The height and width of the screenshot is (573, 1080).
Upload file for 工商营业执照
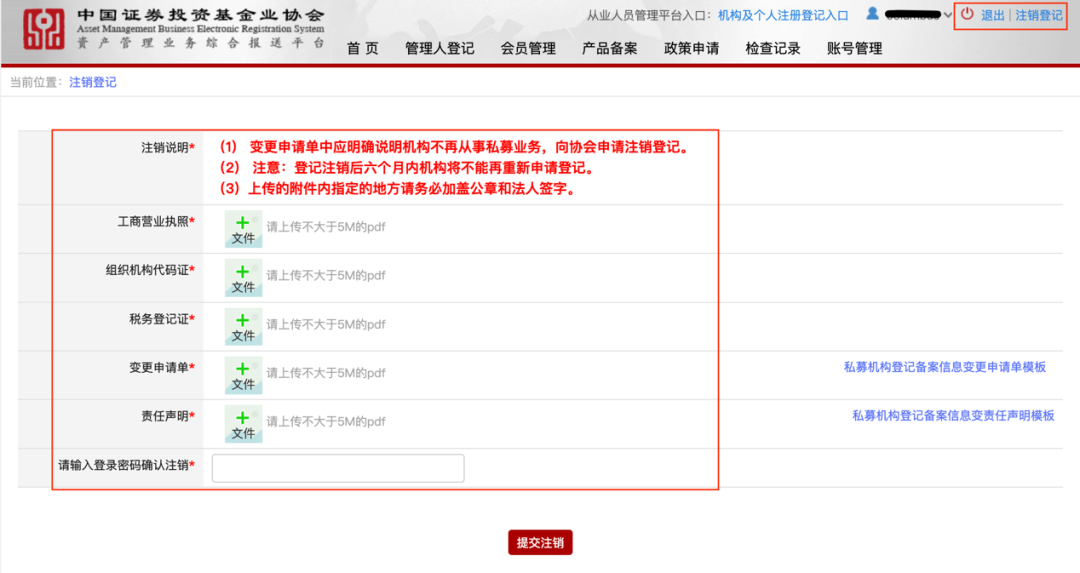coord(243,229)
